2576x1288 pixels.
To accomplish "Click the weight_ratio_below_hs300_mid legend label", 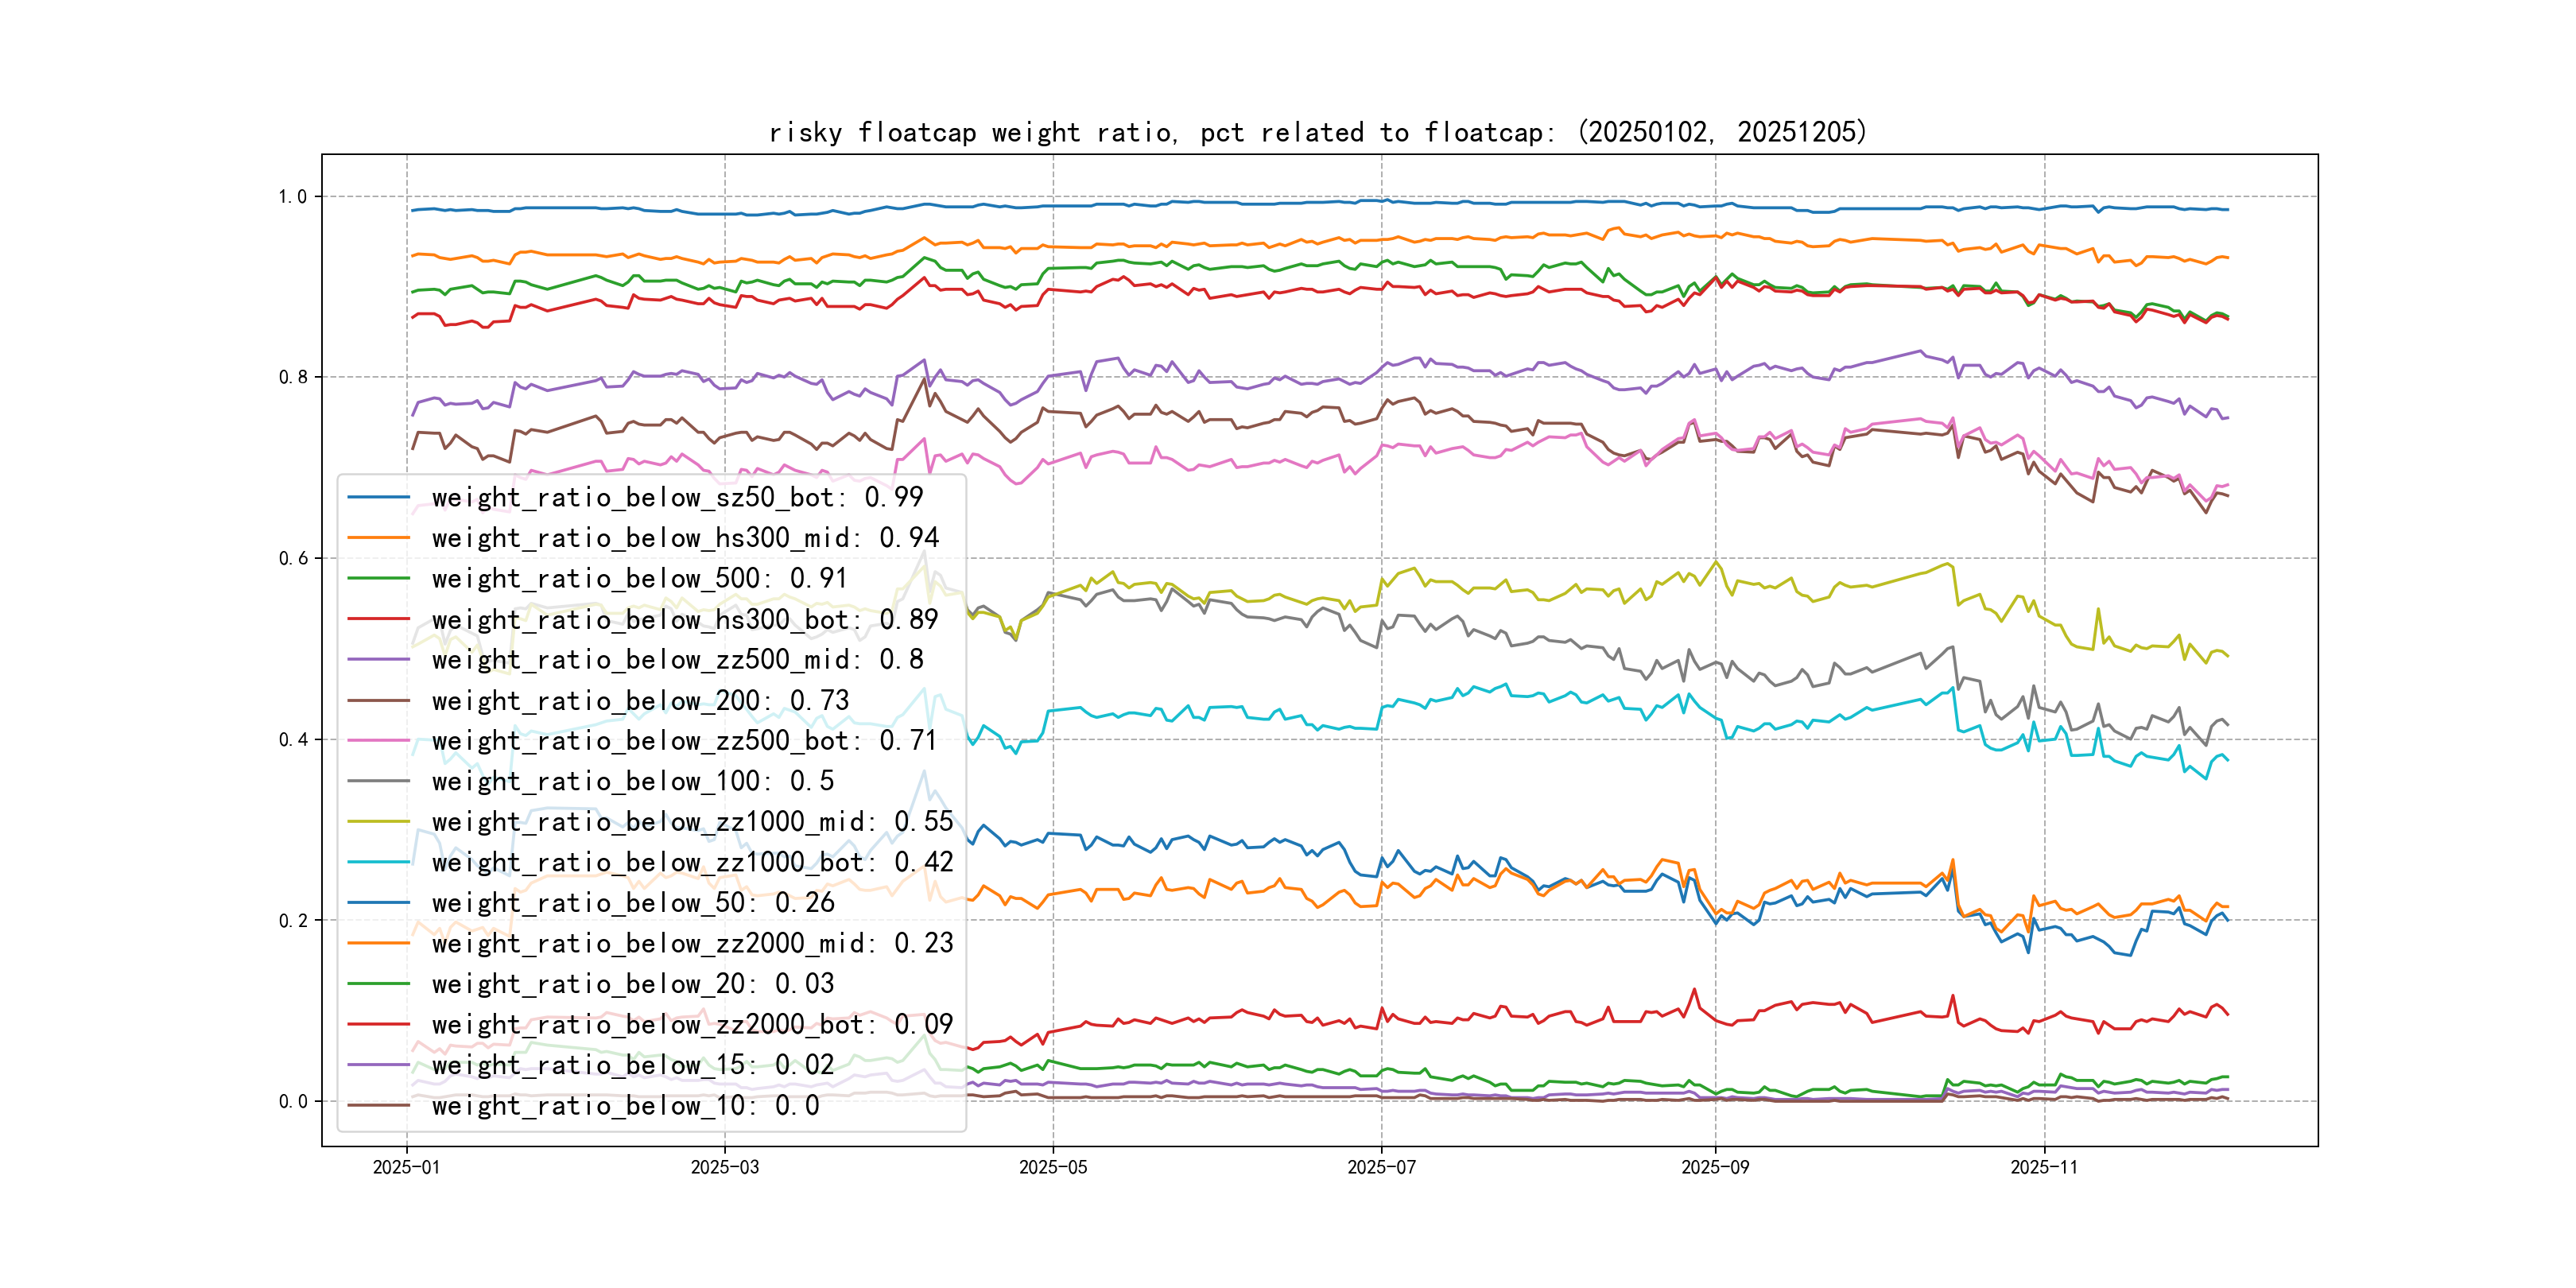I will pos(685,538).
